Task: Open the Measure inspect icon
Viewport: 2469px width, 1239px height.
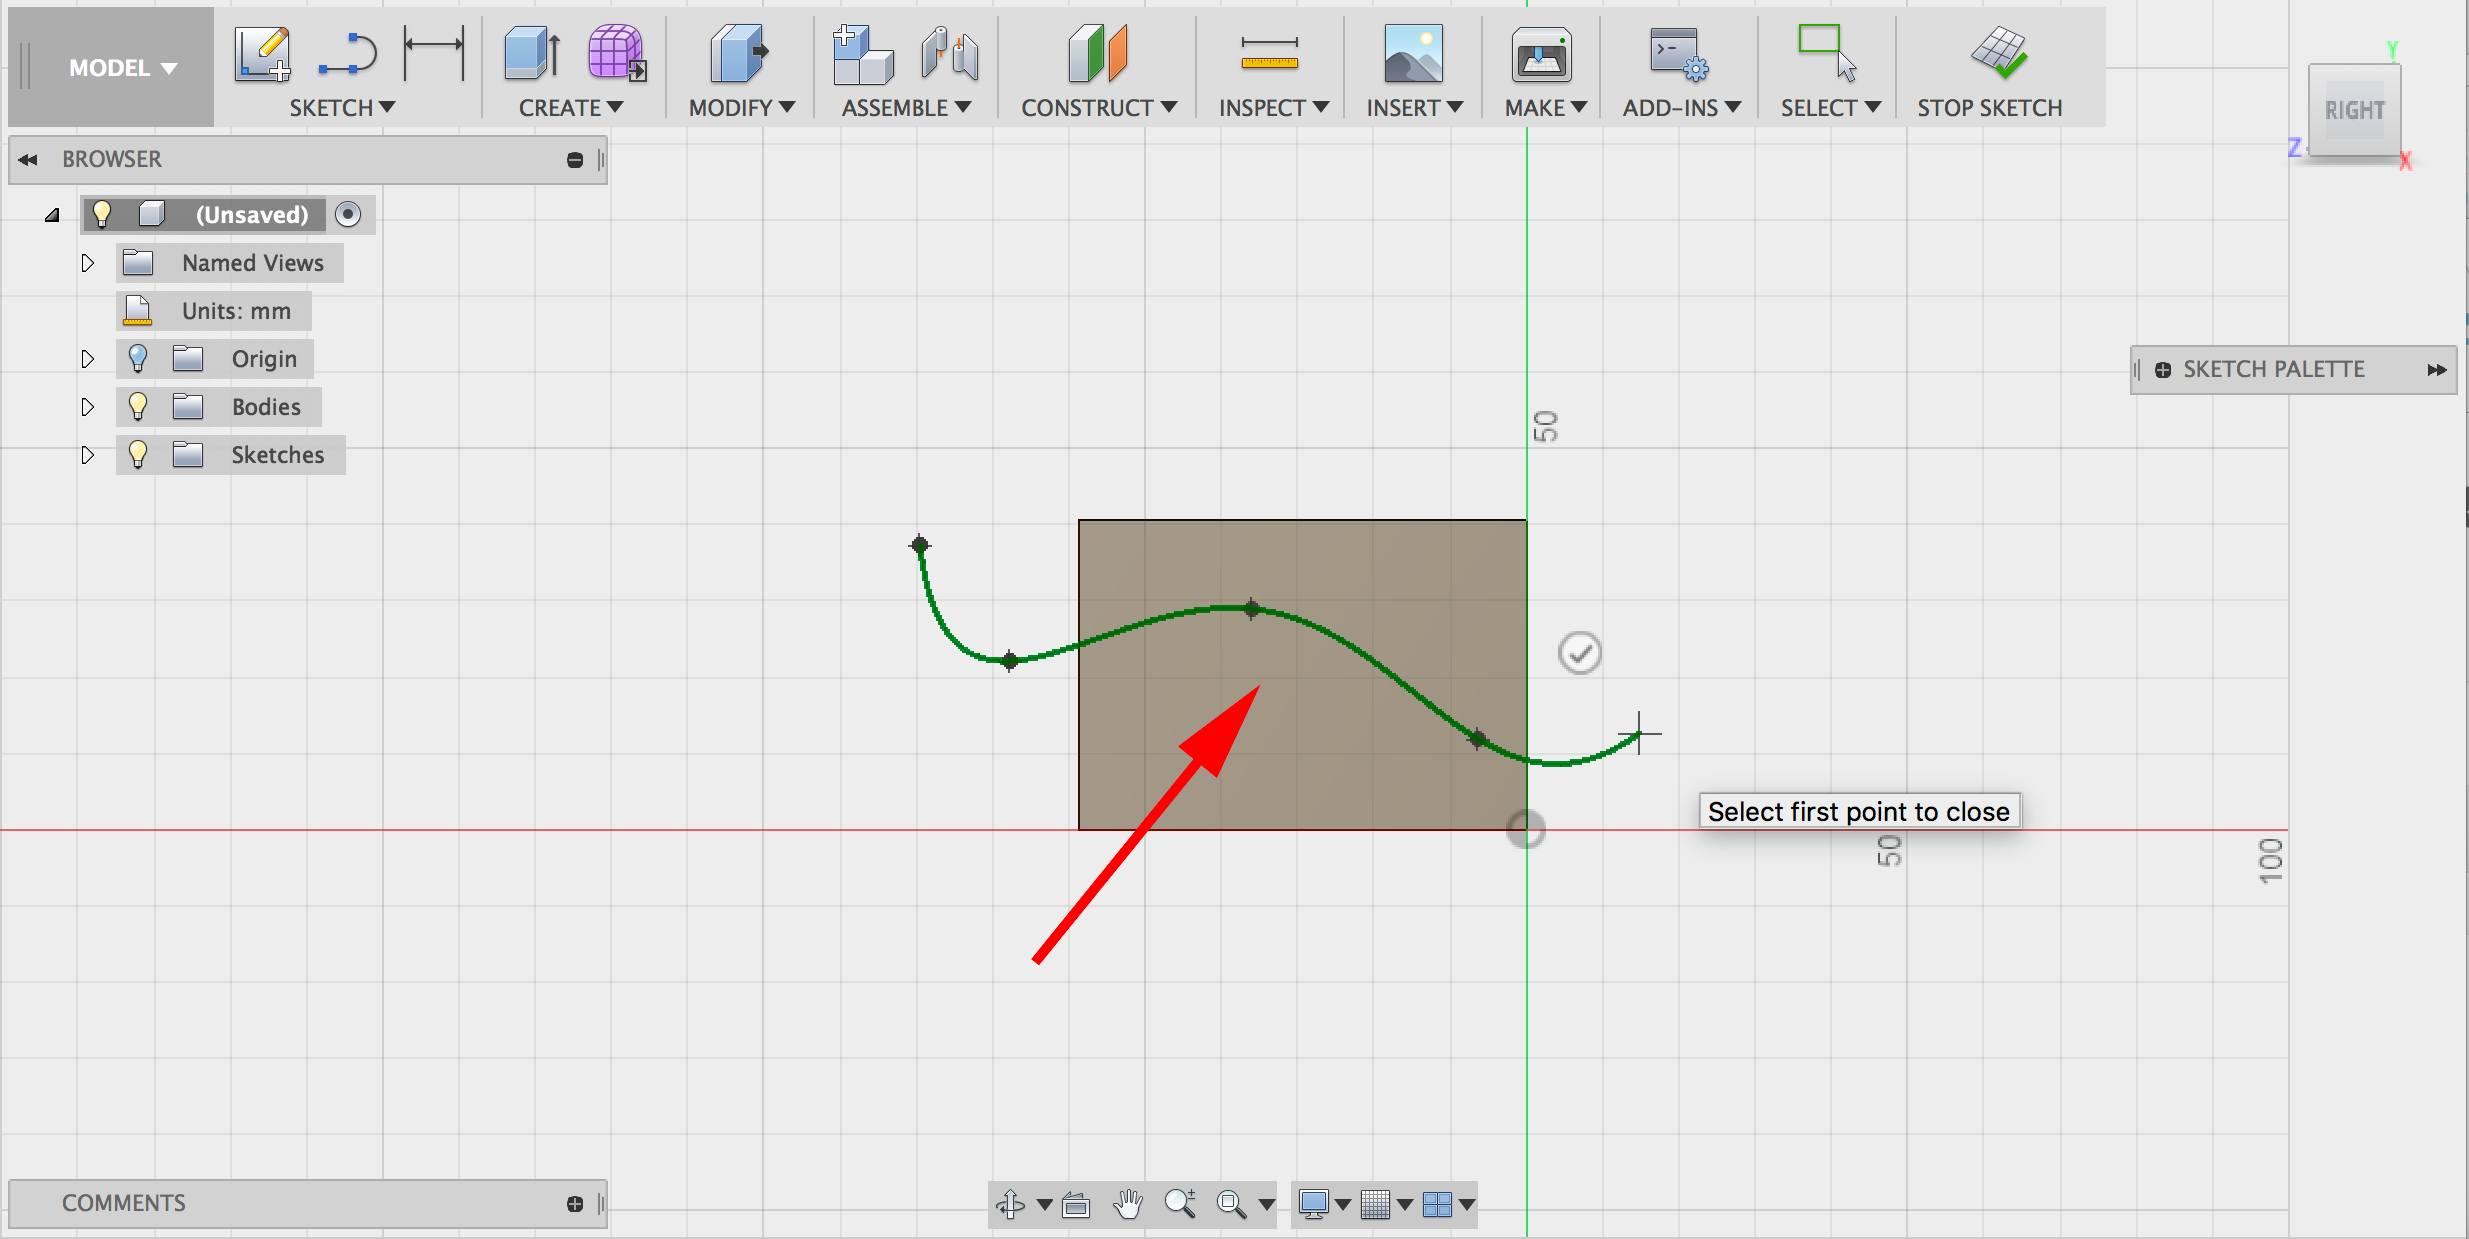Action: pyautogui.click(x=1269, y=54)
